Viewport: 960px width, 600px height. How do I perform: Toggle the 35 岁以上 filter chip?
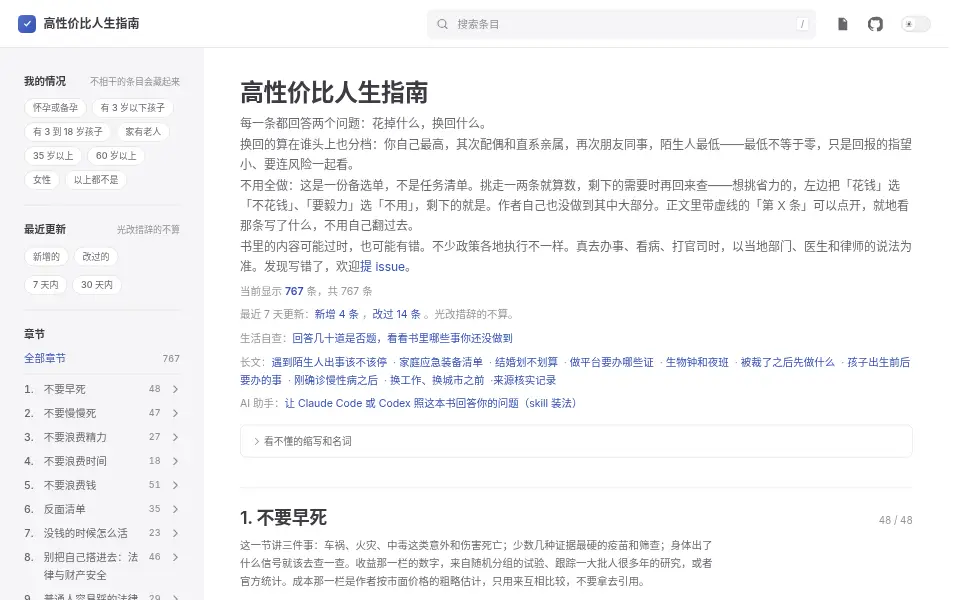(53, 156)
